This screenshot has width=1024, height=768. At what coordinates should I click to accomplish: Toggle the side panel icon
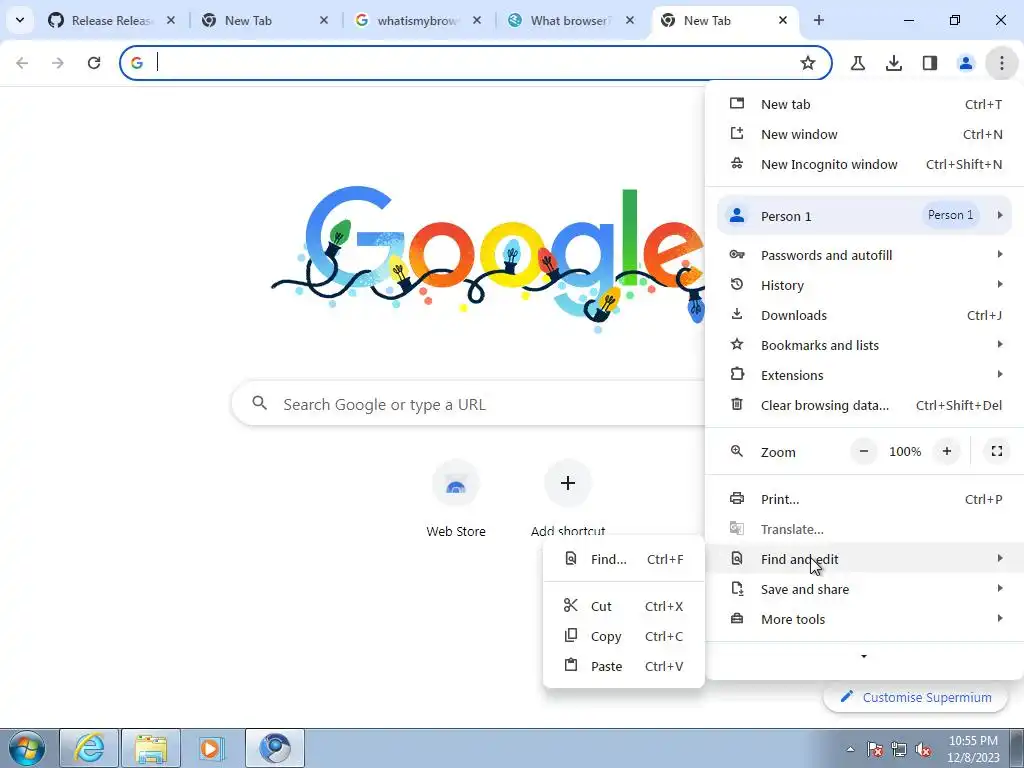pyautogui.click(x=929, y=63)
